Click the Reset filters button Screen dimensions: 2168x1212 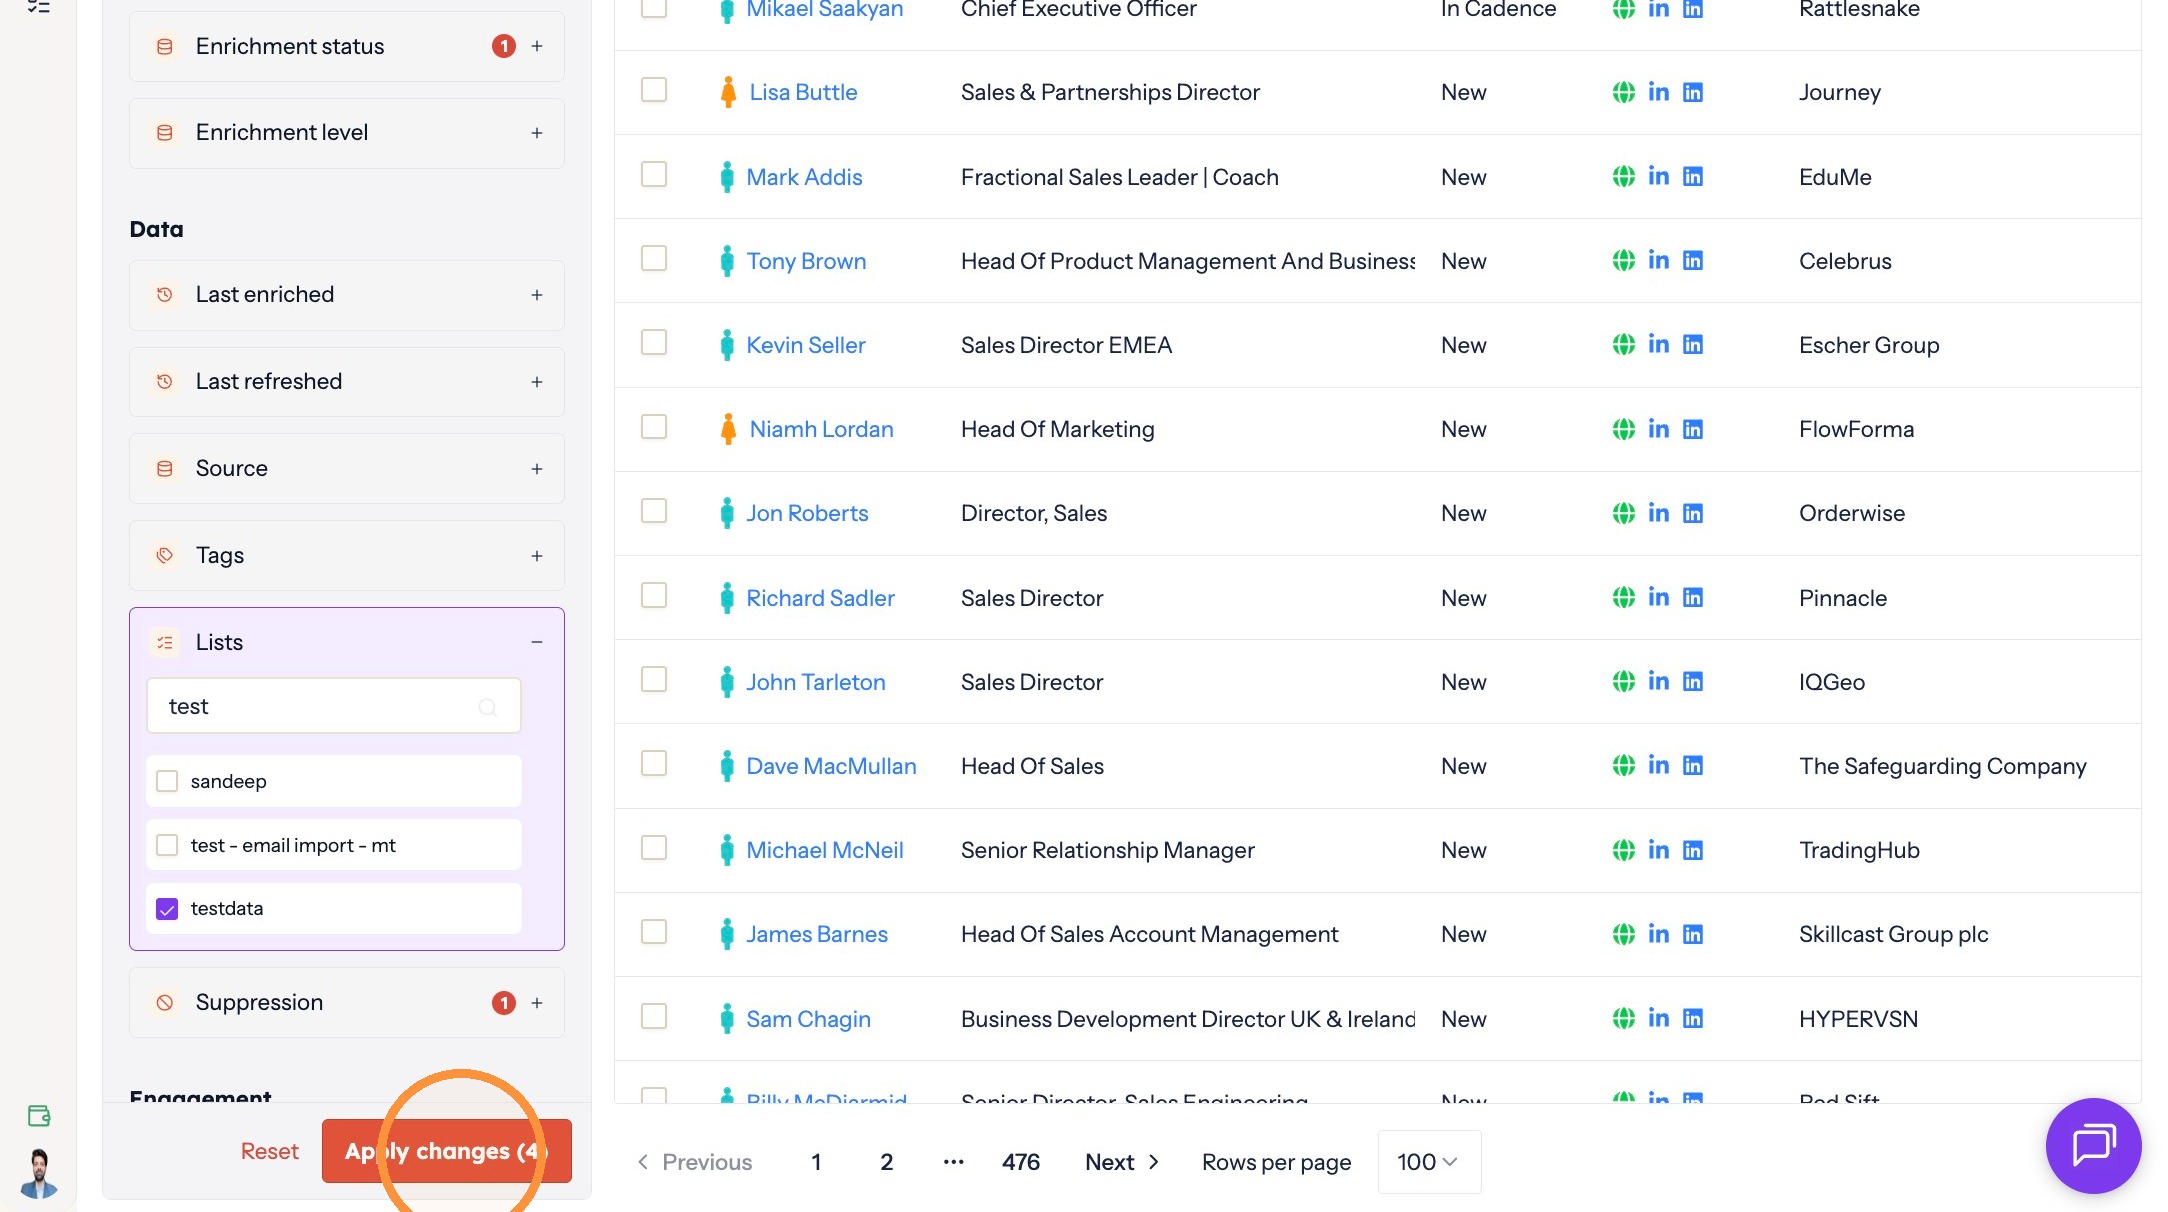pyautogui.click(x=269, y=1151)
